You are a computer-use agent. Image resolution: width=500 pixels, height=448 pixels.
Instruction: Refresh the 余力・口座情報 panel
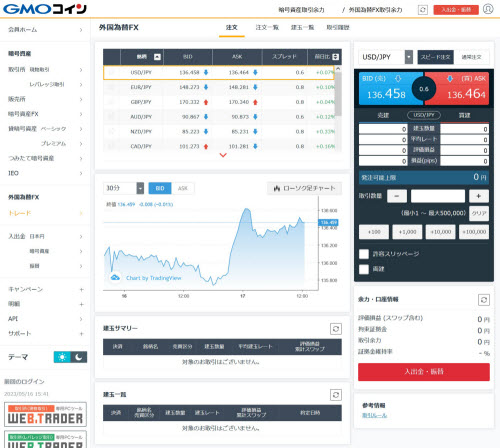point(484,300)
